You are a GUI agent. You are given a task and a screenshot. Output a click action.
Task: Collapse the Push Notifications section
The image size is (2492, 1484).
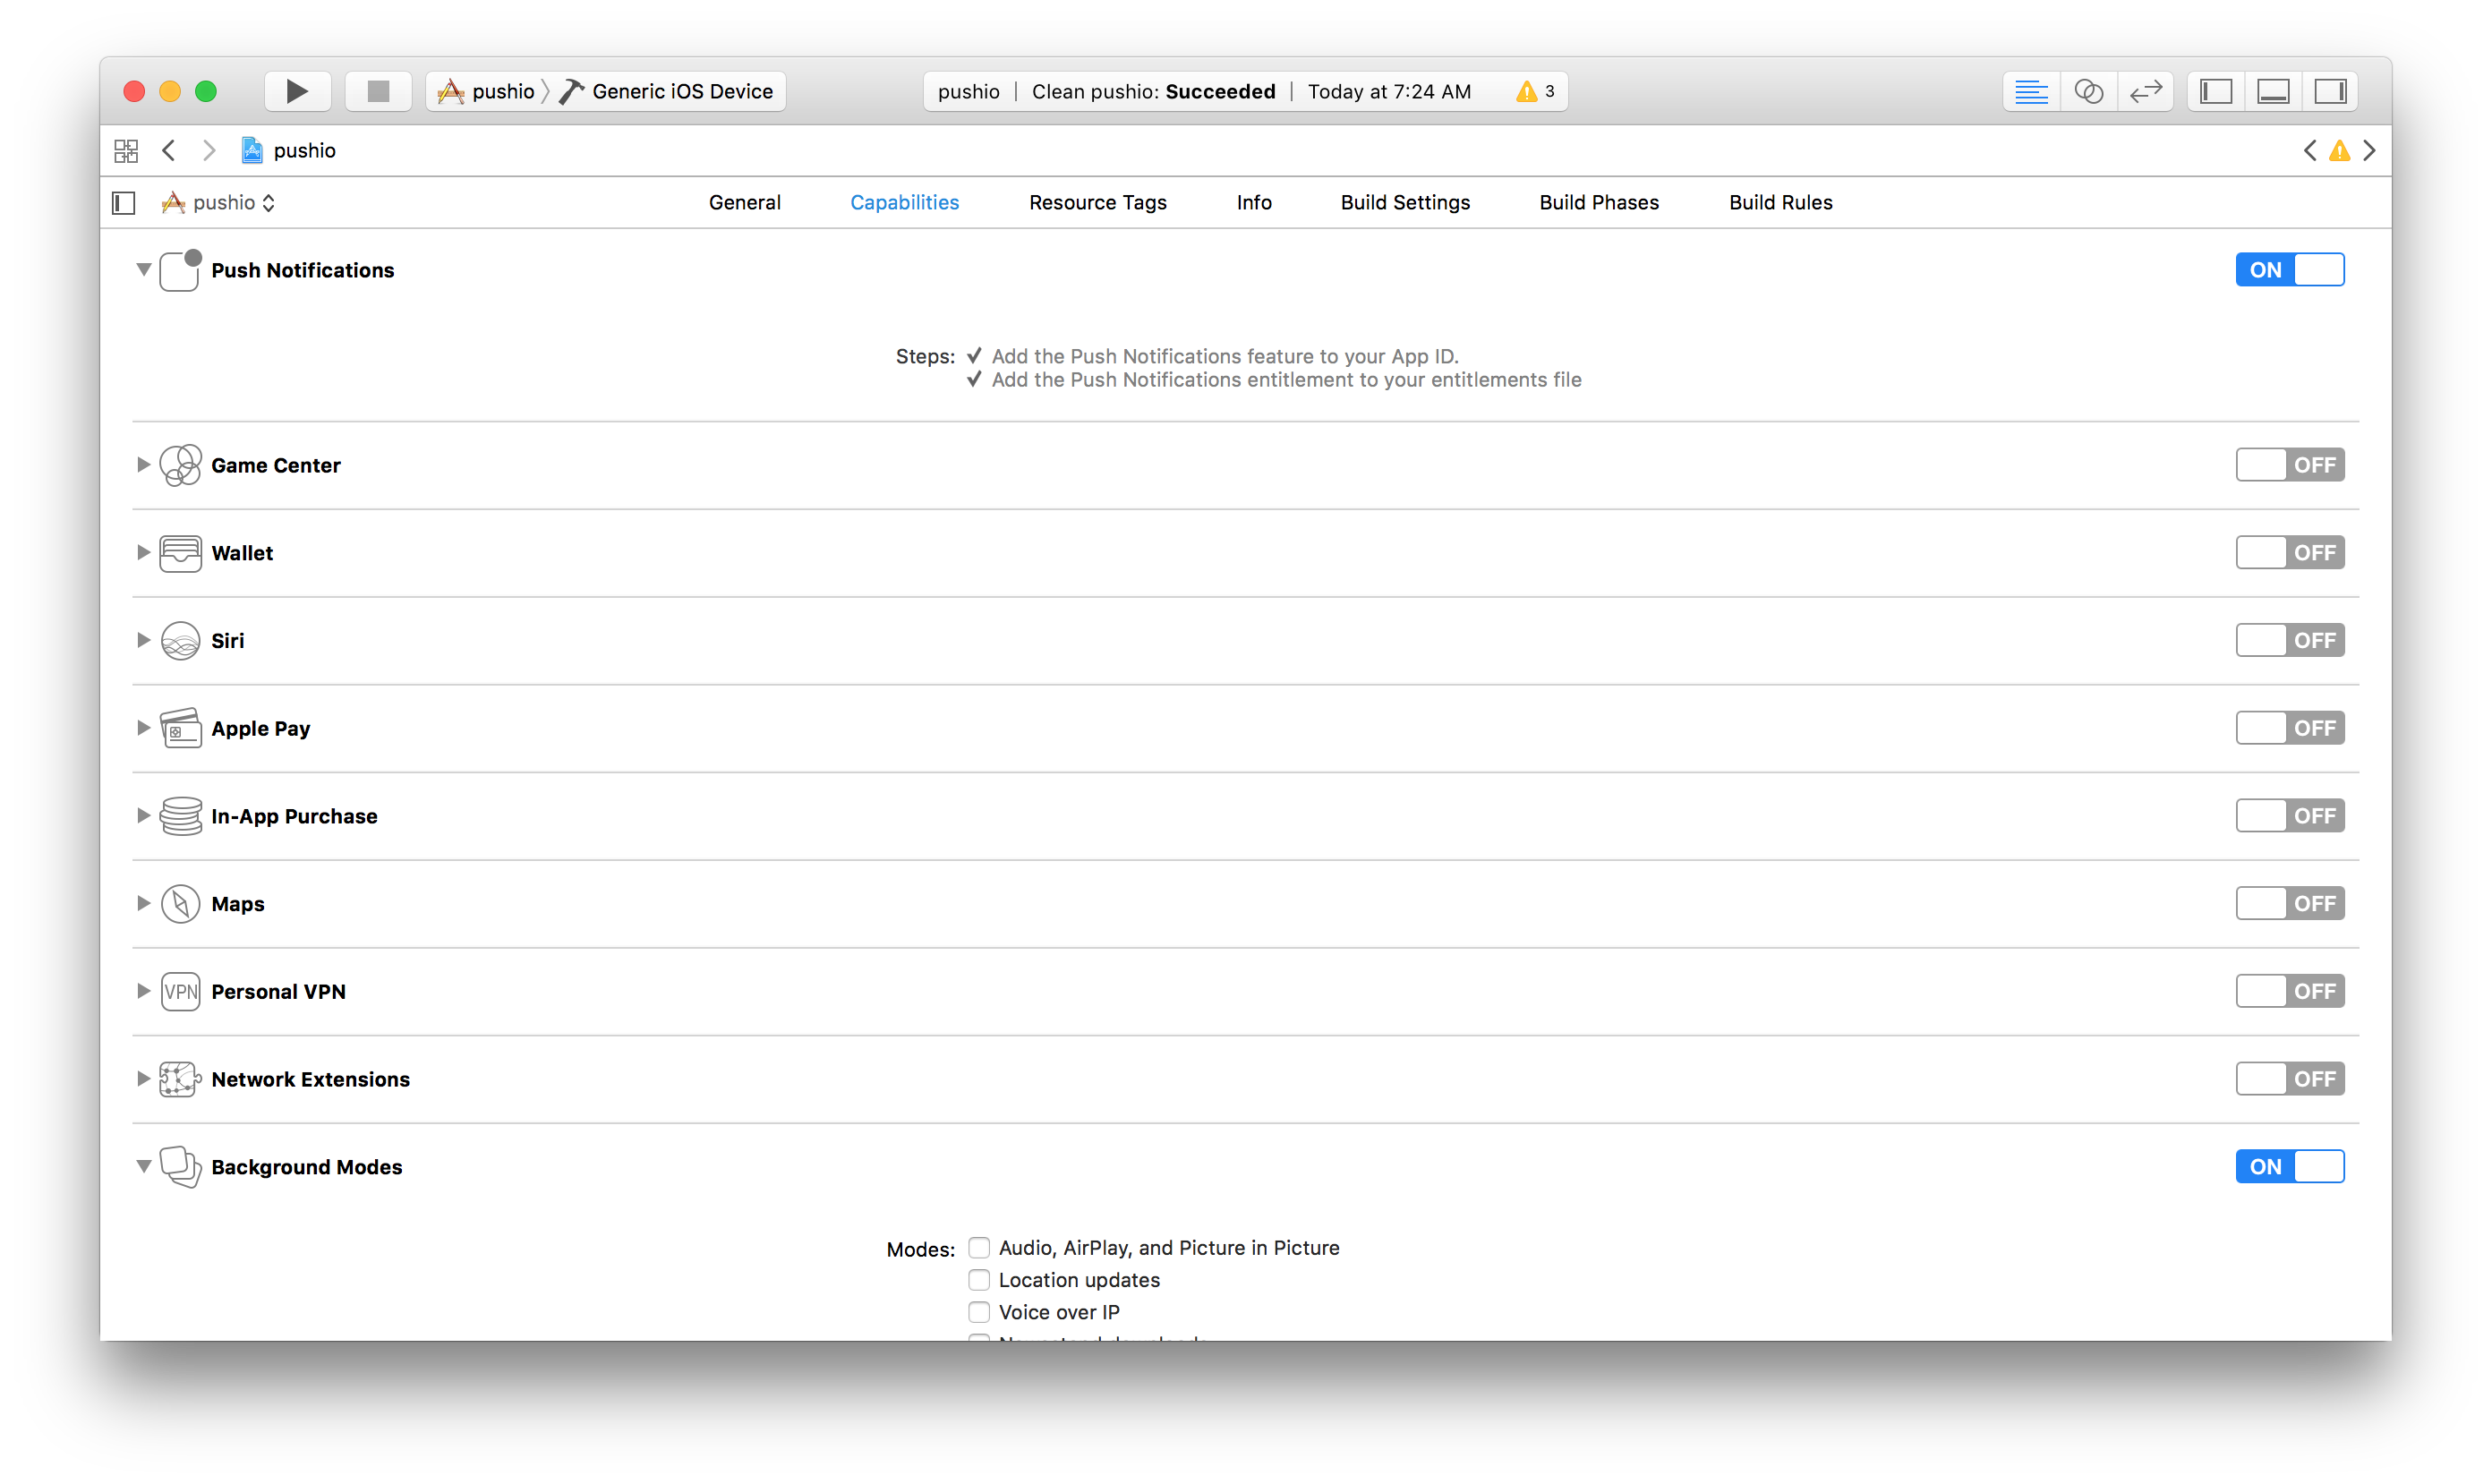click(144, 270)
